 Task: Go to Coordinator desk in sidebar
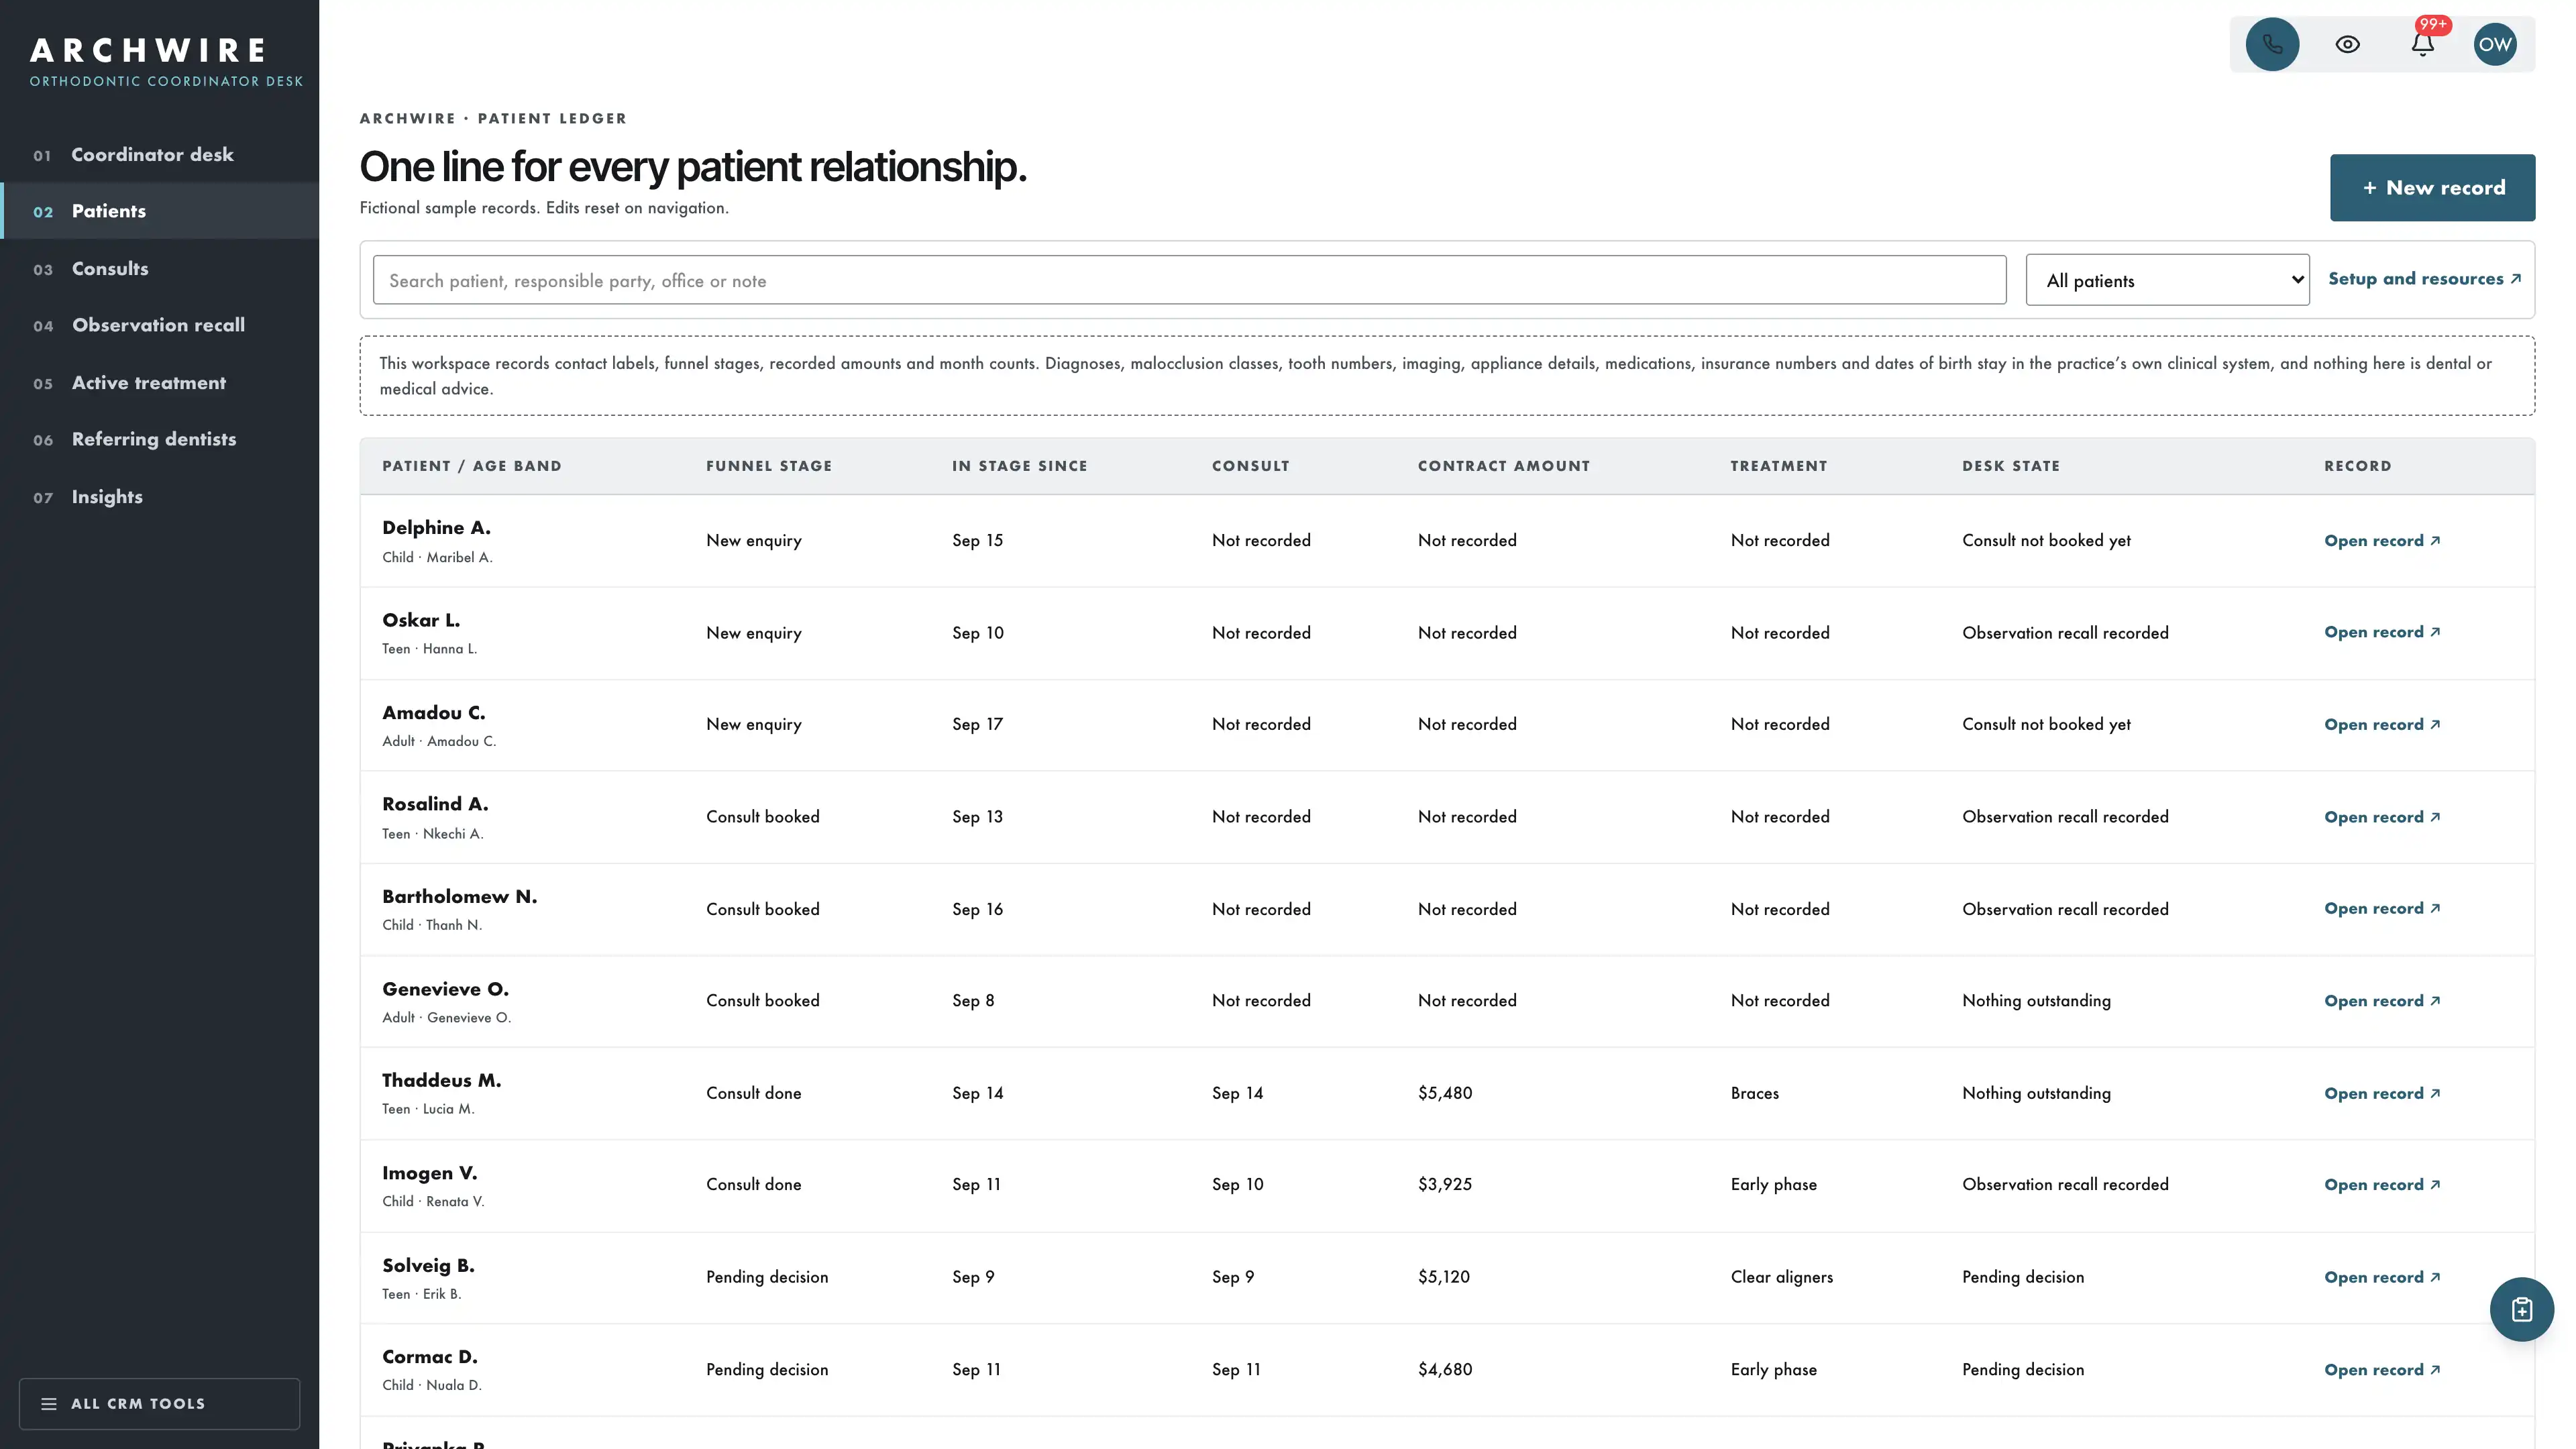coord(160,154)
